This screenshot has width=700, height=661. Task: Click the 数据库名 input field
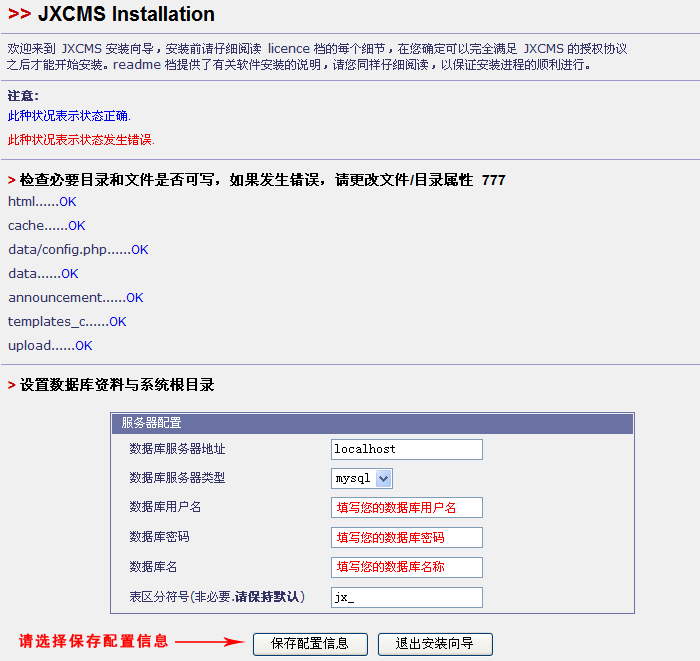pos(407,567)
